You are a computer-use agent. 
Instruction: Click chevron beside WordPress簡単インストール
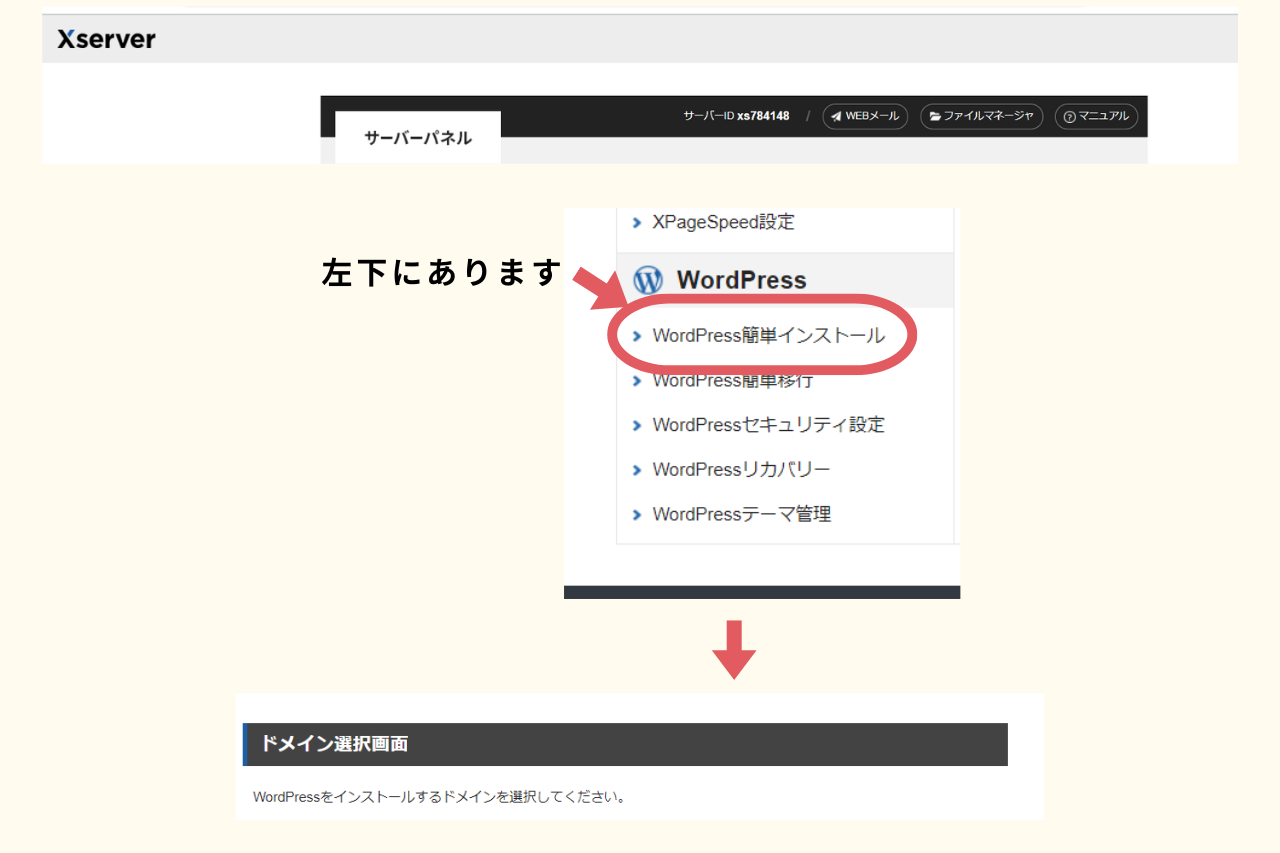coord(637,336)
